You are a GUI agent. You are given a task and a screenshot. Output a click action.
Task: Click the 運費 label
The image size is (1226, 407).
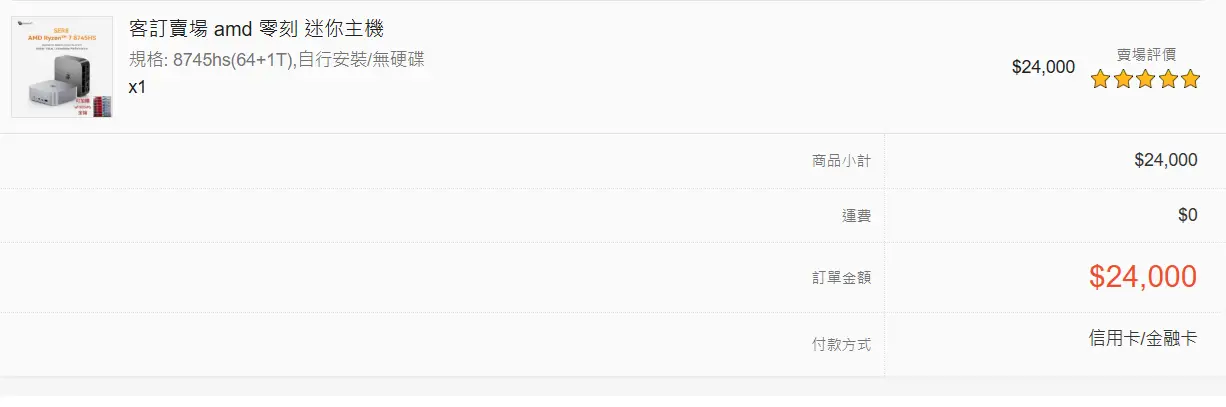(856, 215)
